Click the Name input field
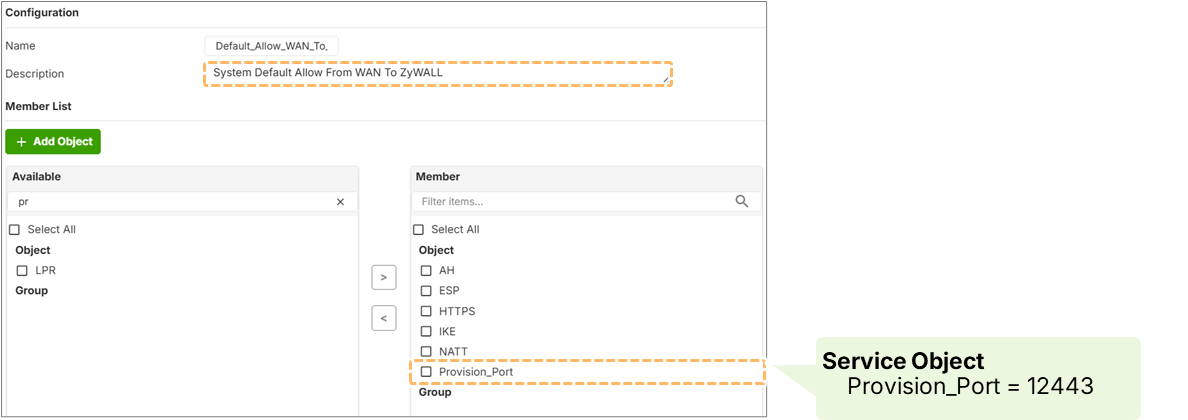The width and height of the screenshot is (1188, 420). [x=271, y=46]
